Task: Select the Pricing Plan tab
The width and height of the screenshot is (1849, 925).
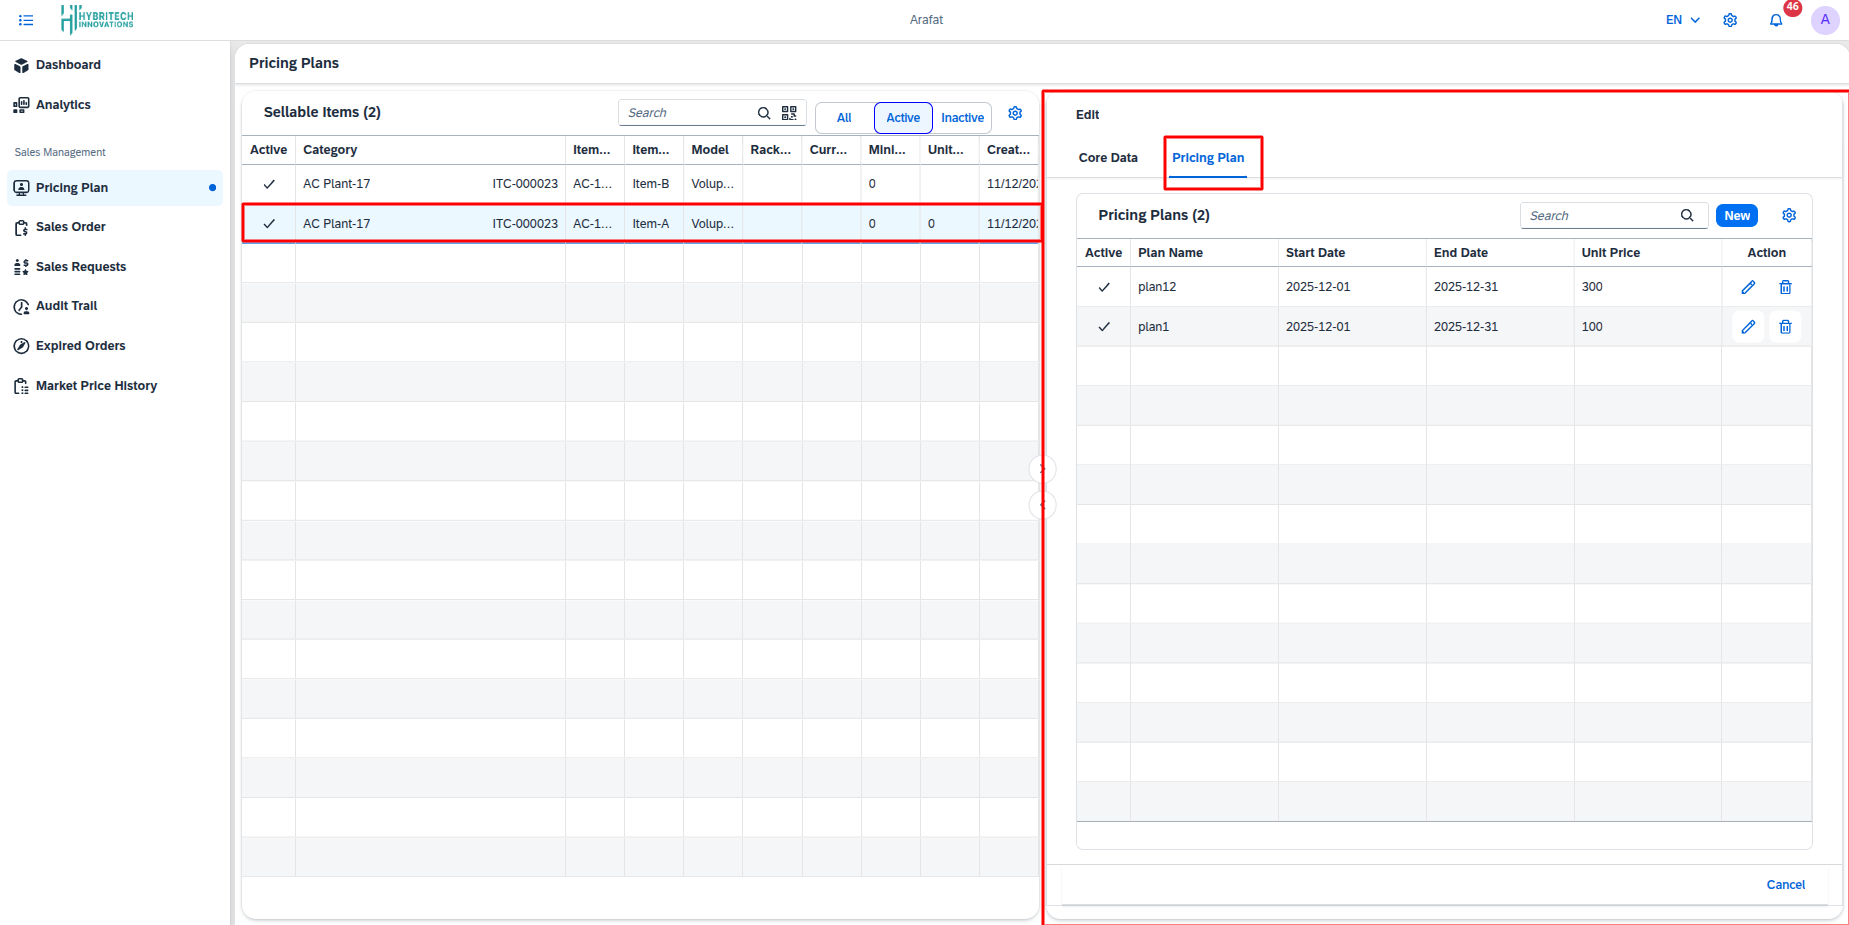Action: pos(1209,157)
